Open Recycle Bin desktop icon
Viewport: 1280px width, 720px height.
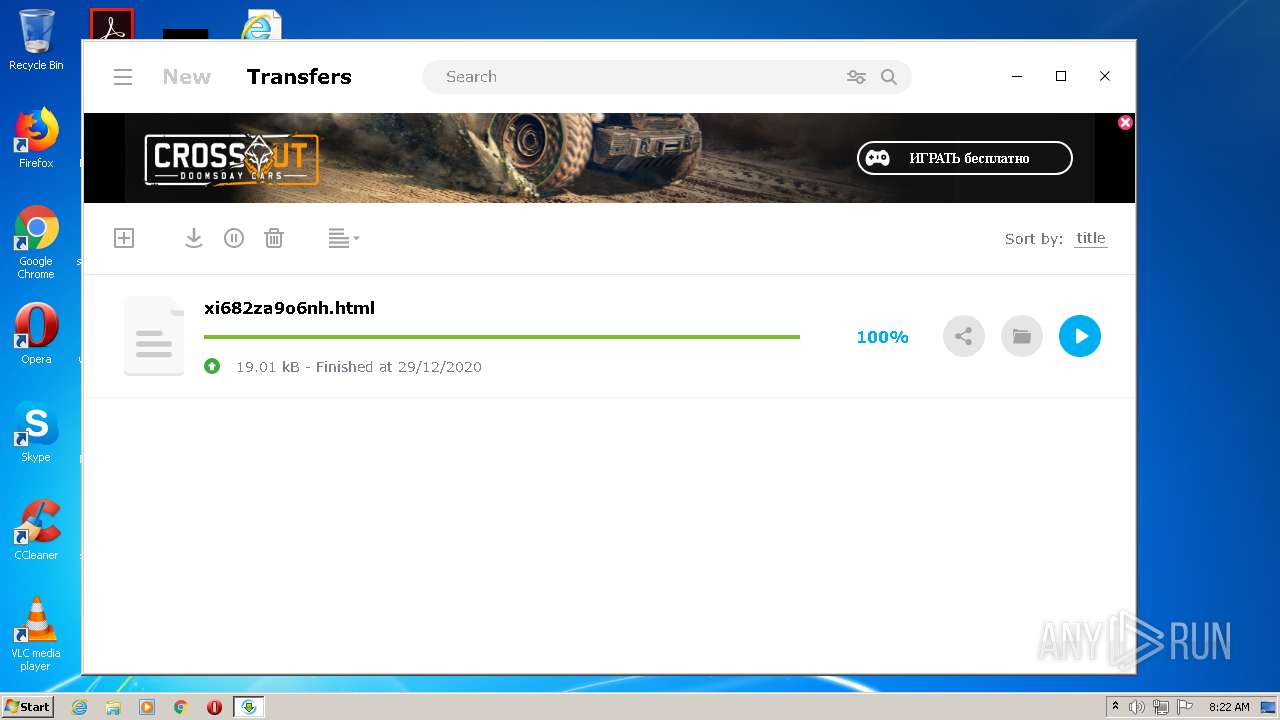click(36, 40)
